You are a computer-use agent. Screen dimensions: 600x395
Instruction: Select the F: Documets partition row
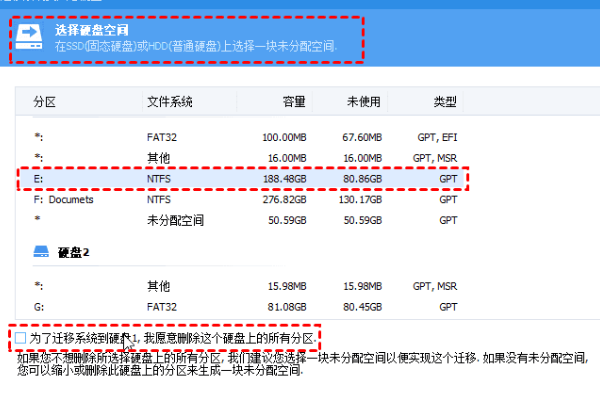tap(242, 199)
